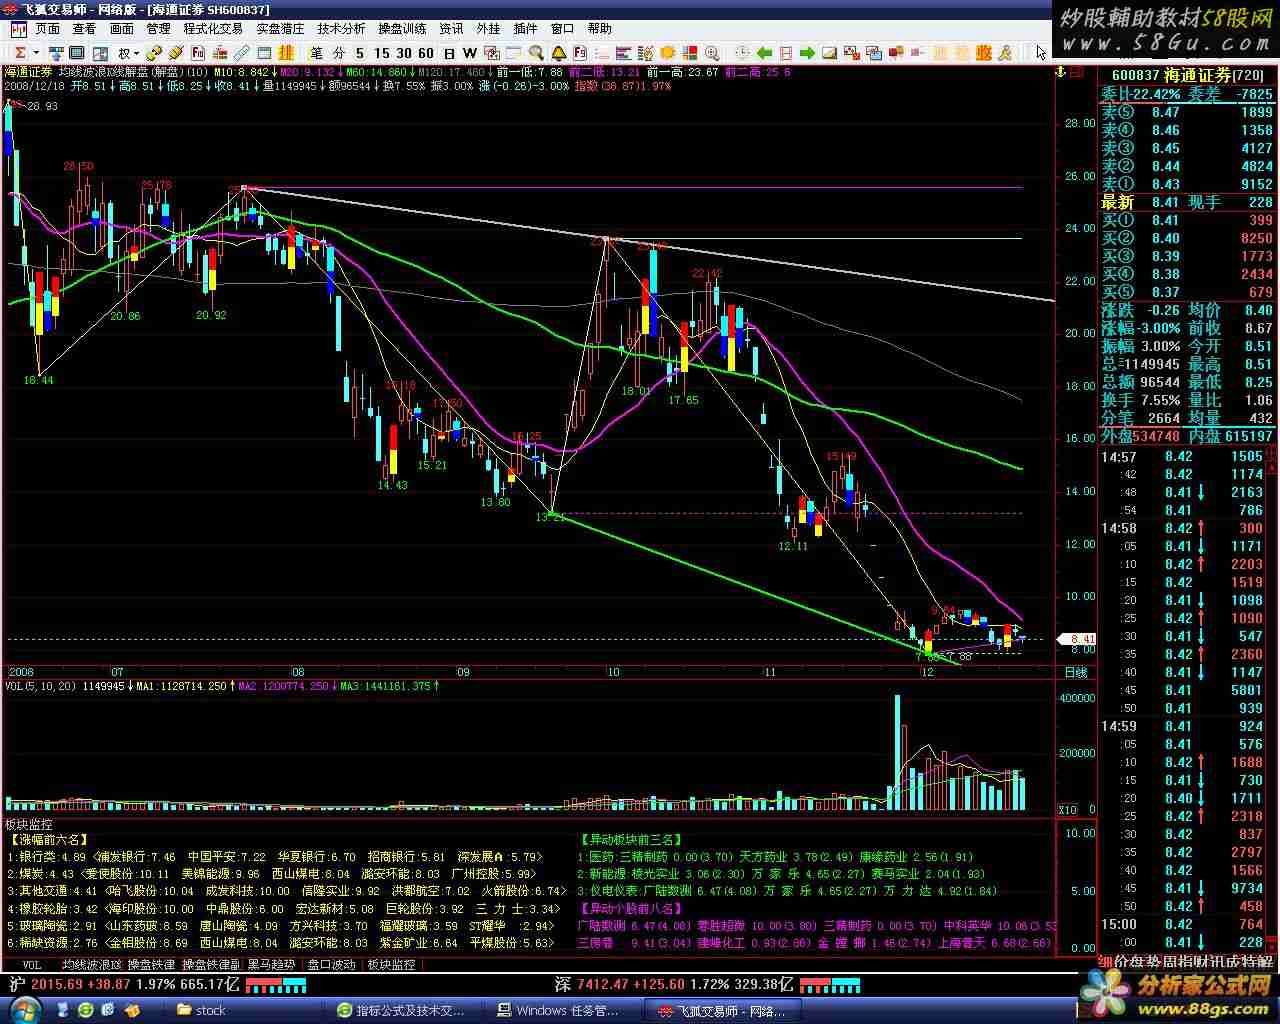Viewport: 1280px width, 1024px height.
Task: Open the 程式化交易 menu
Action: click(x=213, y=29)
